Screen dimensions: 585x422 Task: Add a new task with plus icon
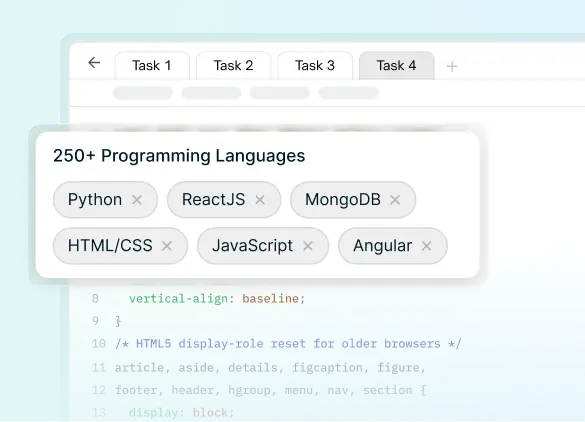pyautogui.click(x=452, y=66)
